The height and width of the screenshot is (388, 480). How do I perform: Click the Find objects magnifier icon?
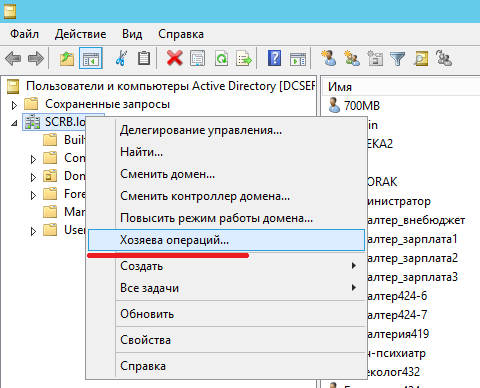pyautogui.click(x=421, y=59)
